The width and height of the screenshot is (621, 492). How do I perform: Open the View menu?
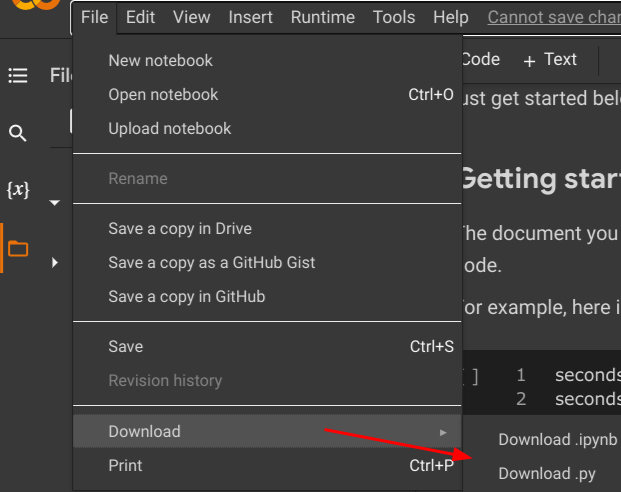pos(191,17)
